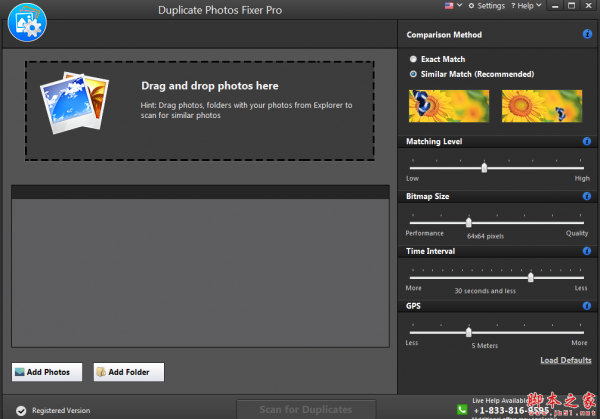Click the Add Photos button

[x=47, y=372]
